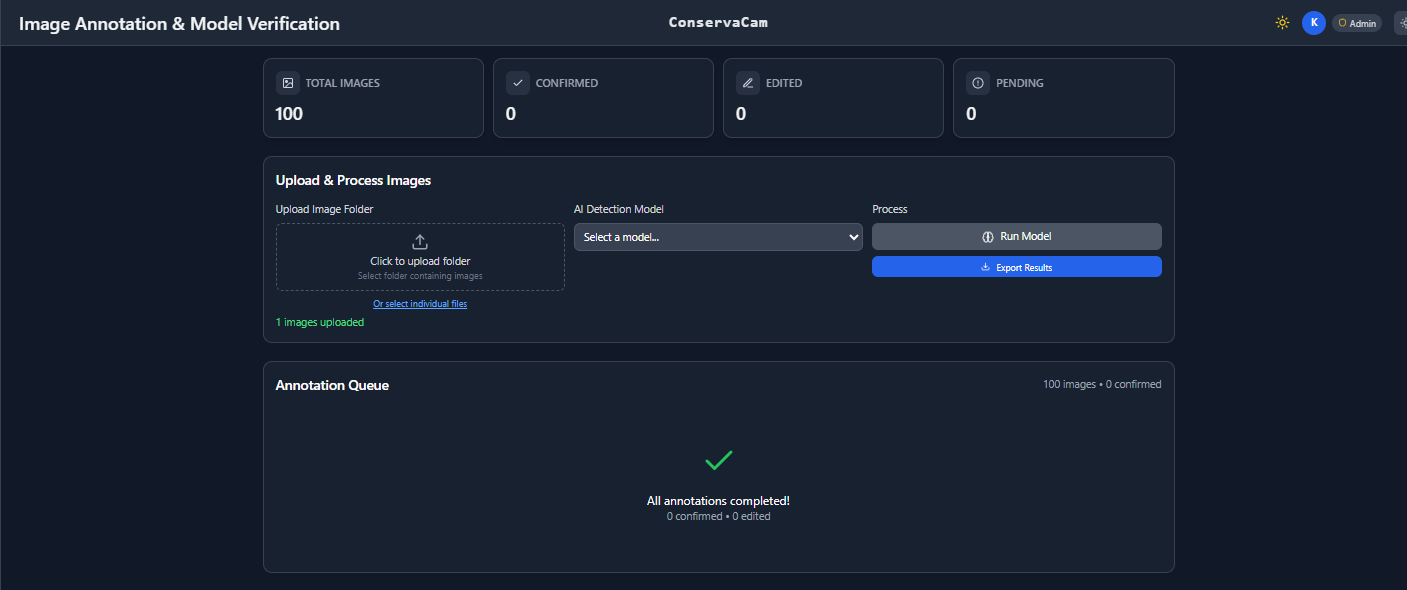The width and height of the screenshot is (1407, 590).
Task: Open the user avatar K menu
Action: tap(1314, 22)
